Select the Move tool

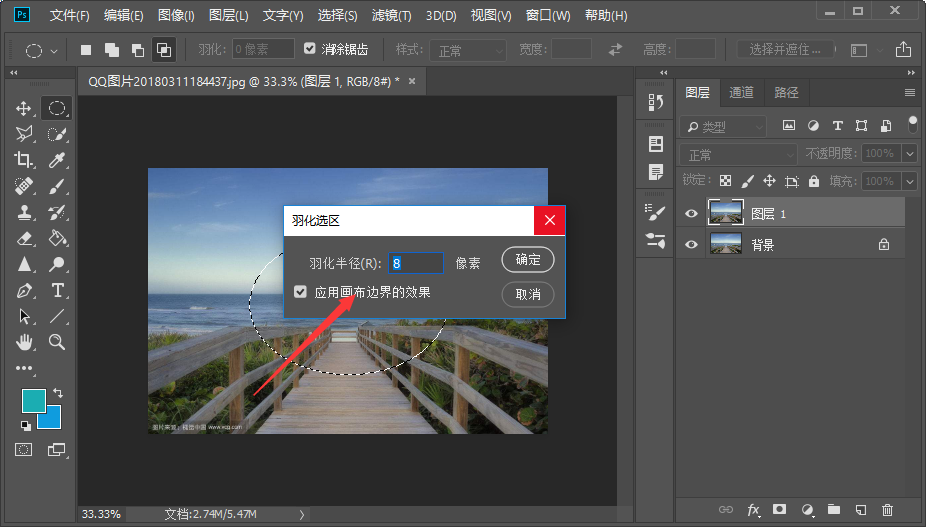[x=24, y=108]
